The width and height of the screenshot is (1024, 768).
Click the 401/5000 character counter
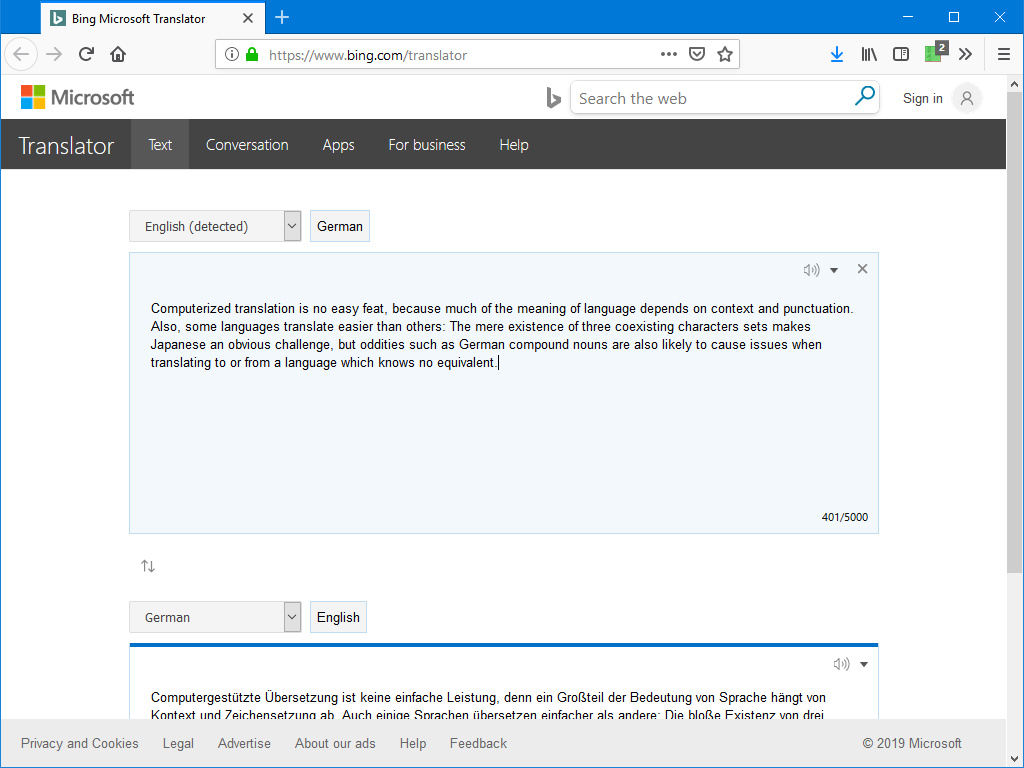[844, 517]
